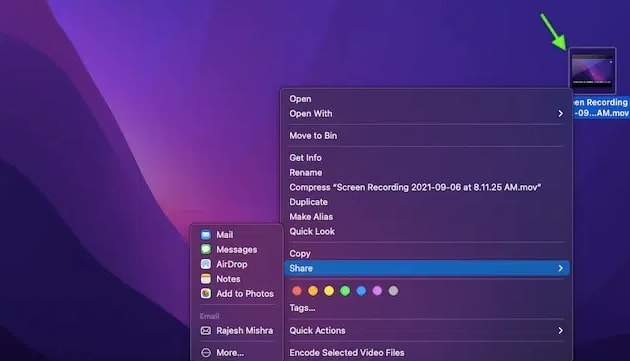
Task: Select the Add to Photos icon
Action: pyautogui.click(x=206, y=293)
